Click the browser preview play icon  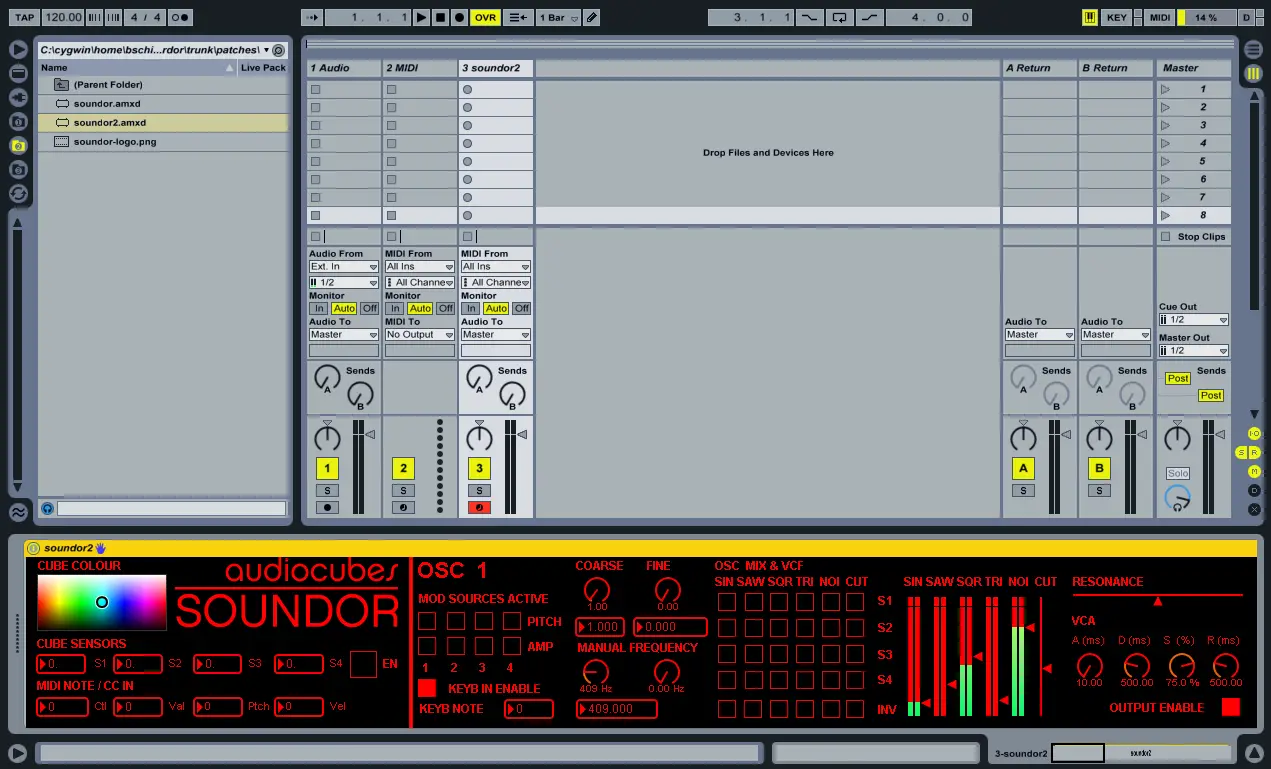click(x=18, y=49)
